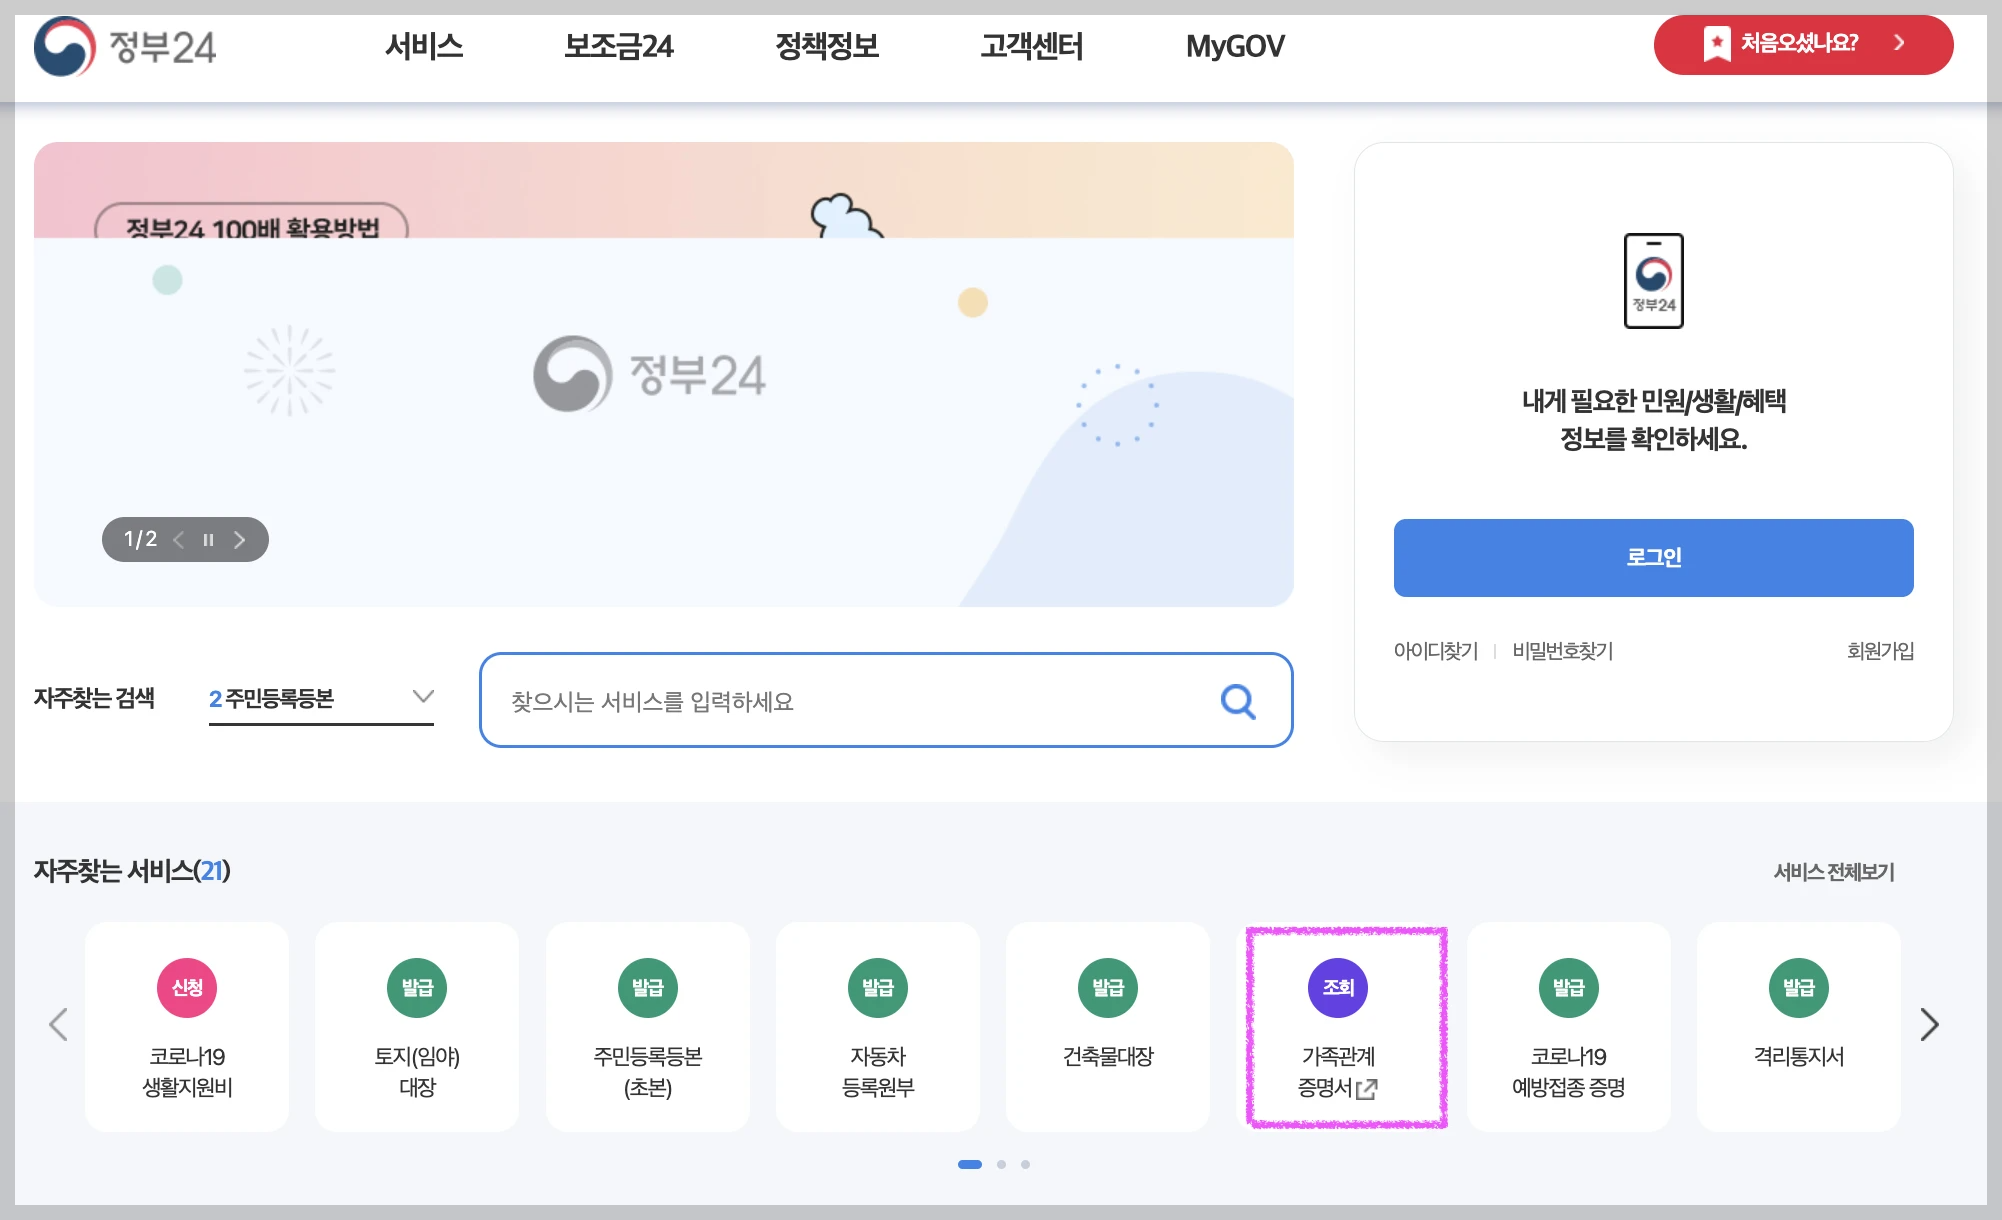Open 주민등록등본 (초본) service card
The image size is (2002, 1220).
[648, 1027]
